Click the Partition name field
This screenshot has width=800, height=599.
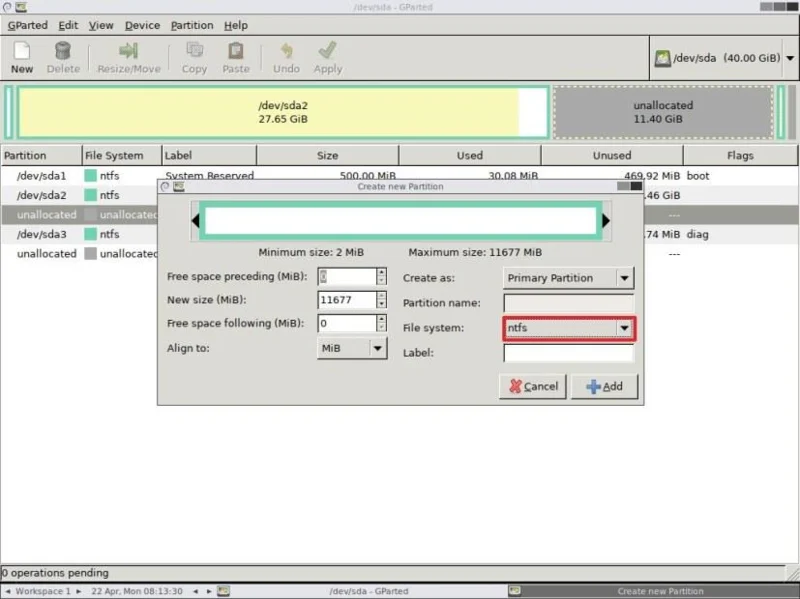click(568, 303)
